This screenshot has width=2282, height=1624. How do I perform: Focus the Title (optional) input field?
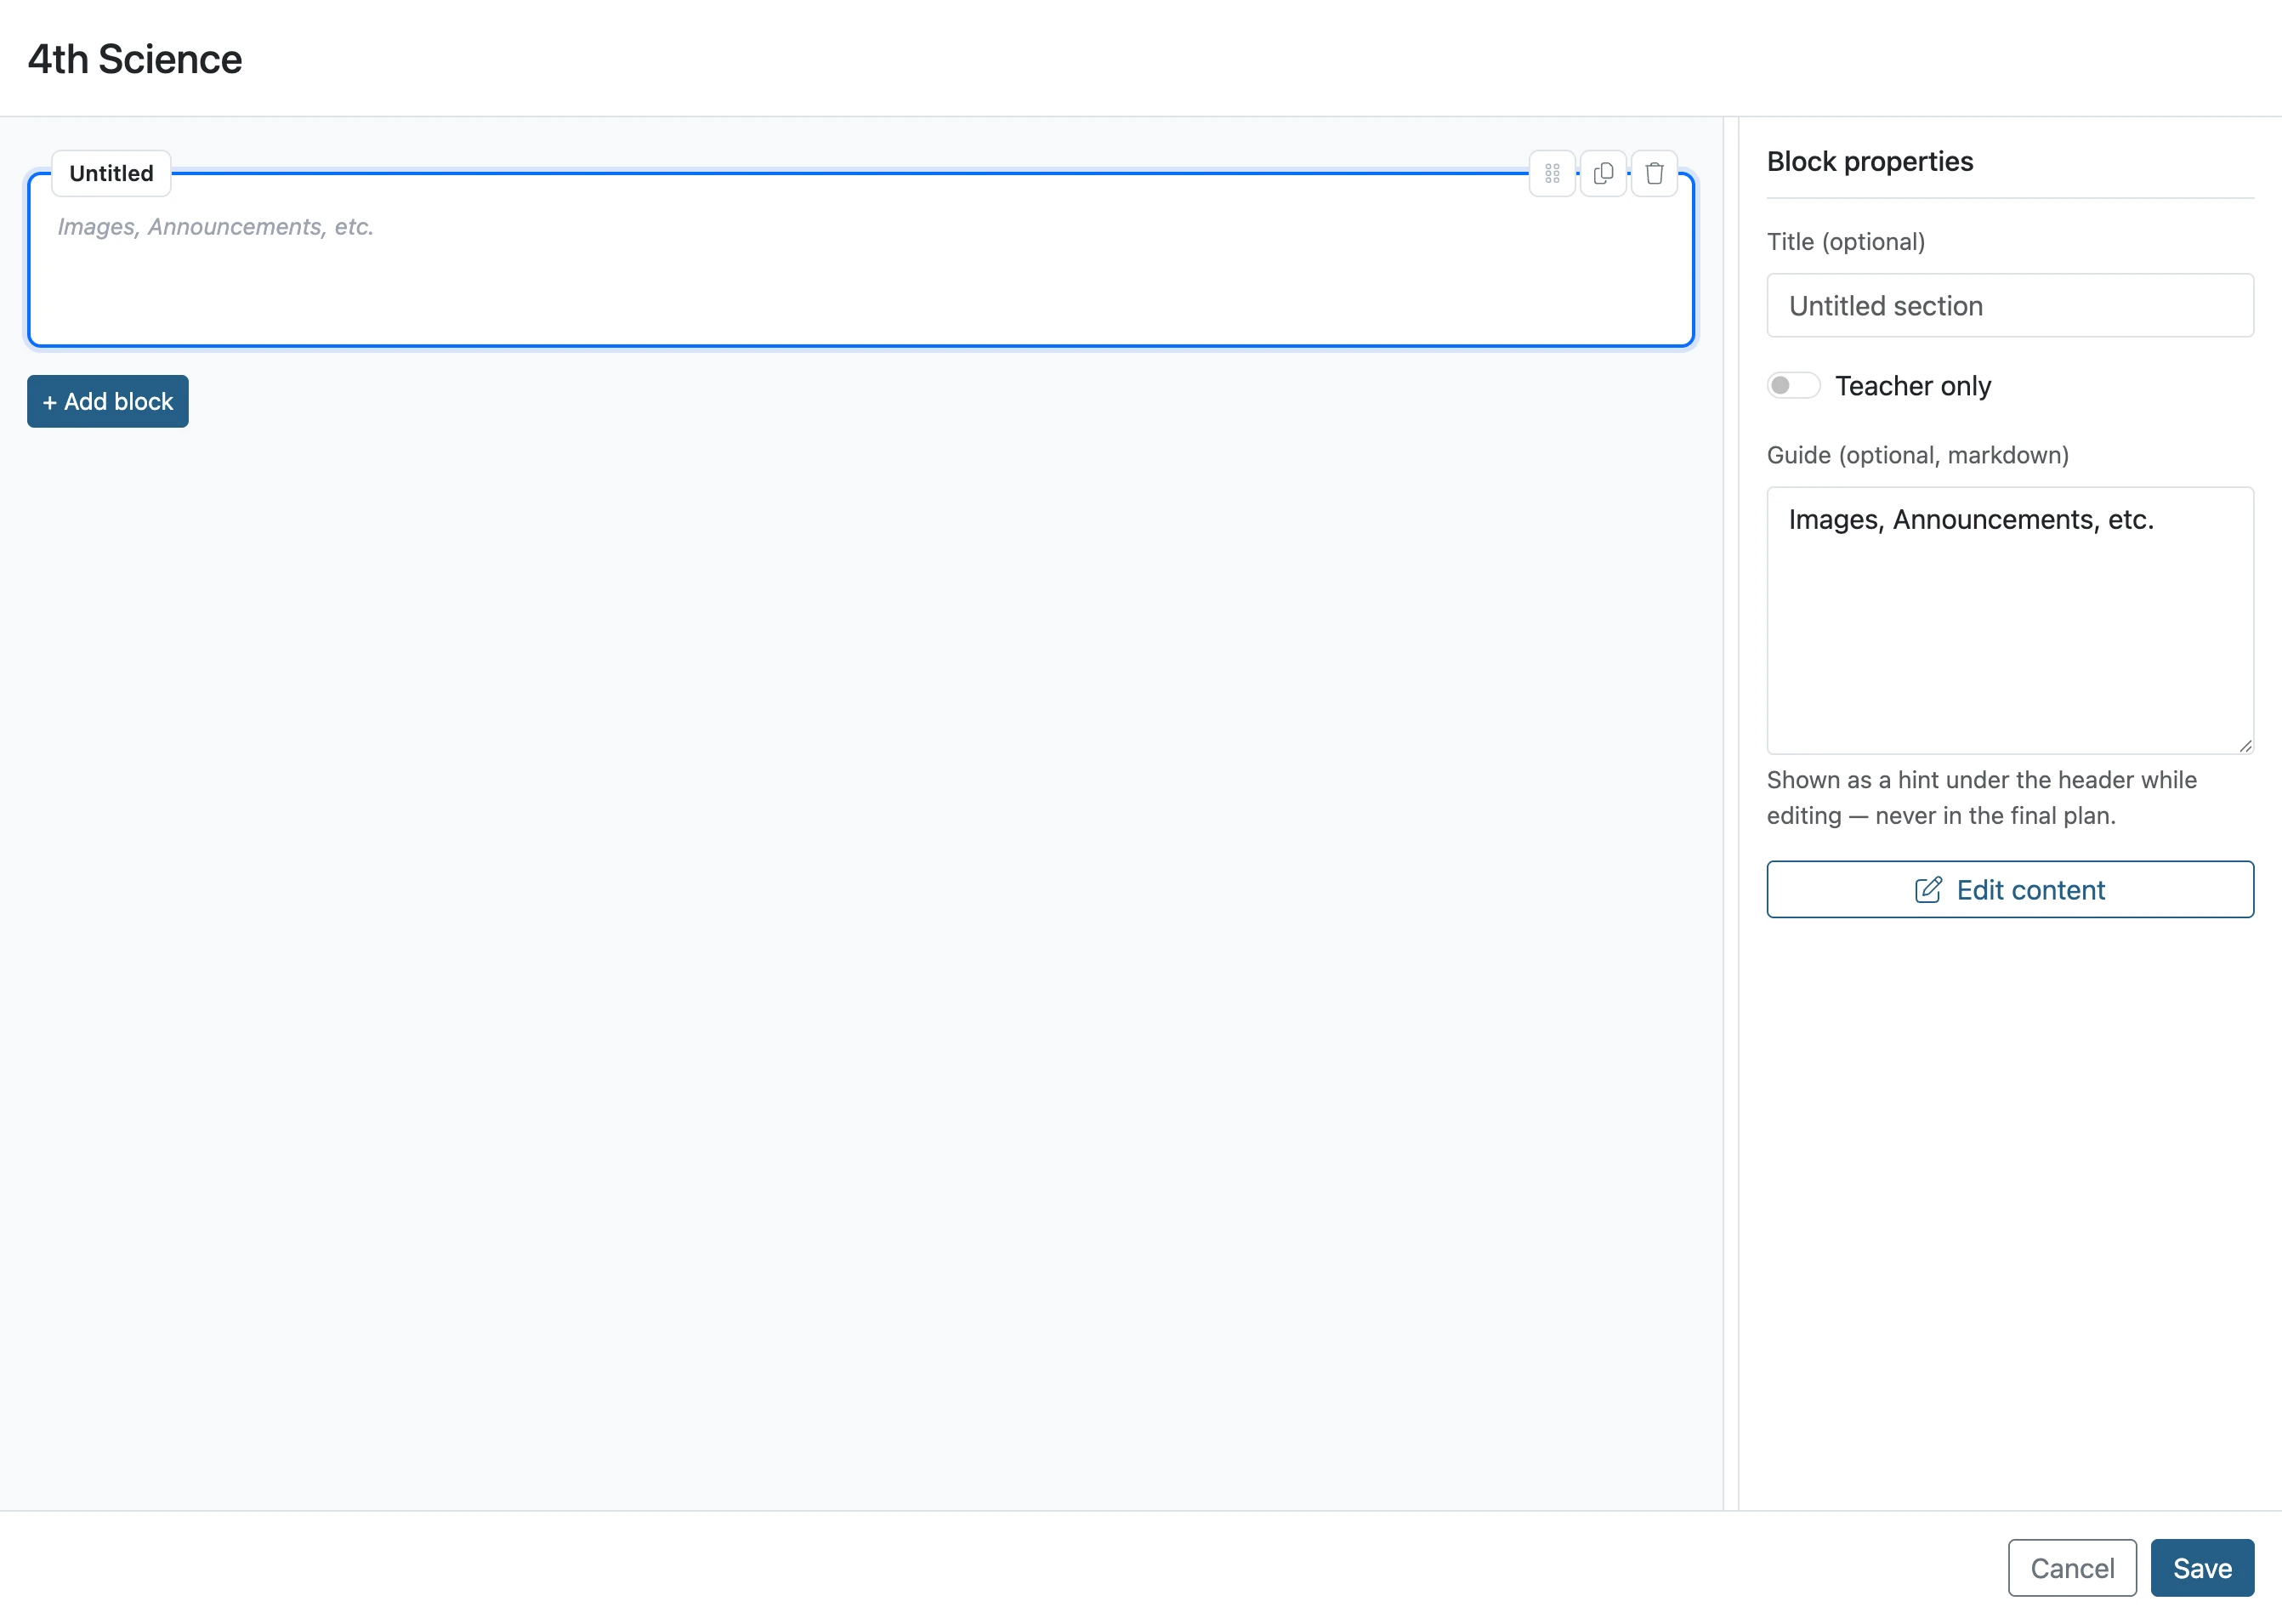point(2010,306)
